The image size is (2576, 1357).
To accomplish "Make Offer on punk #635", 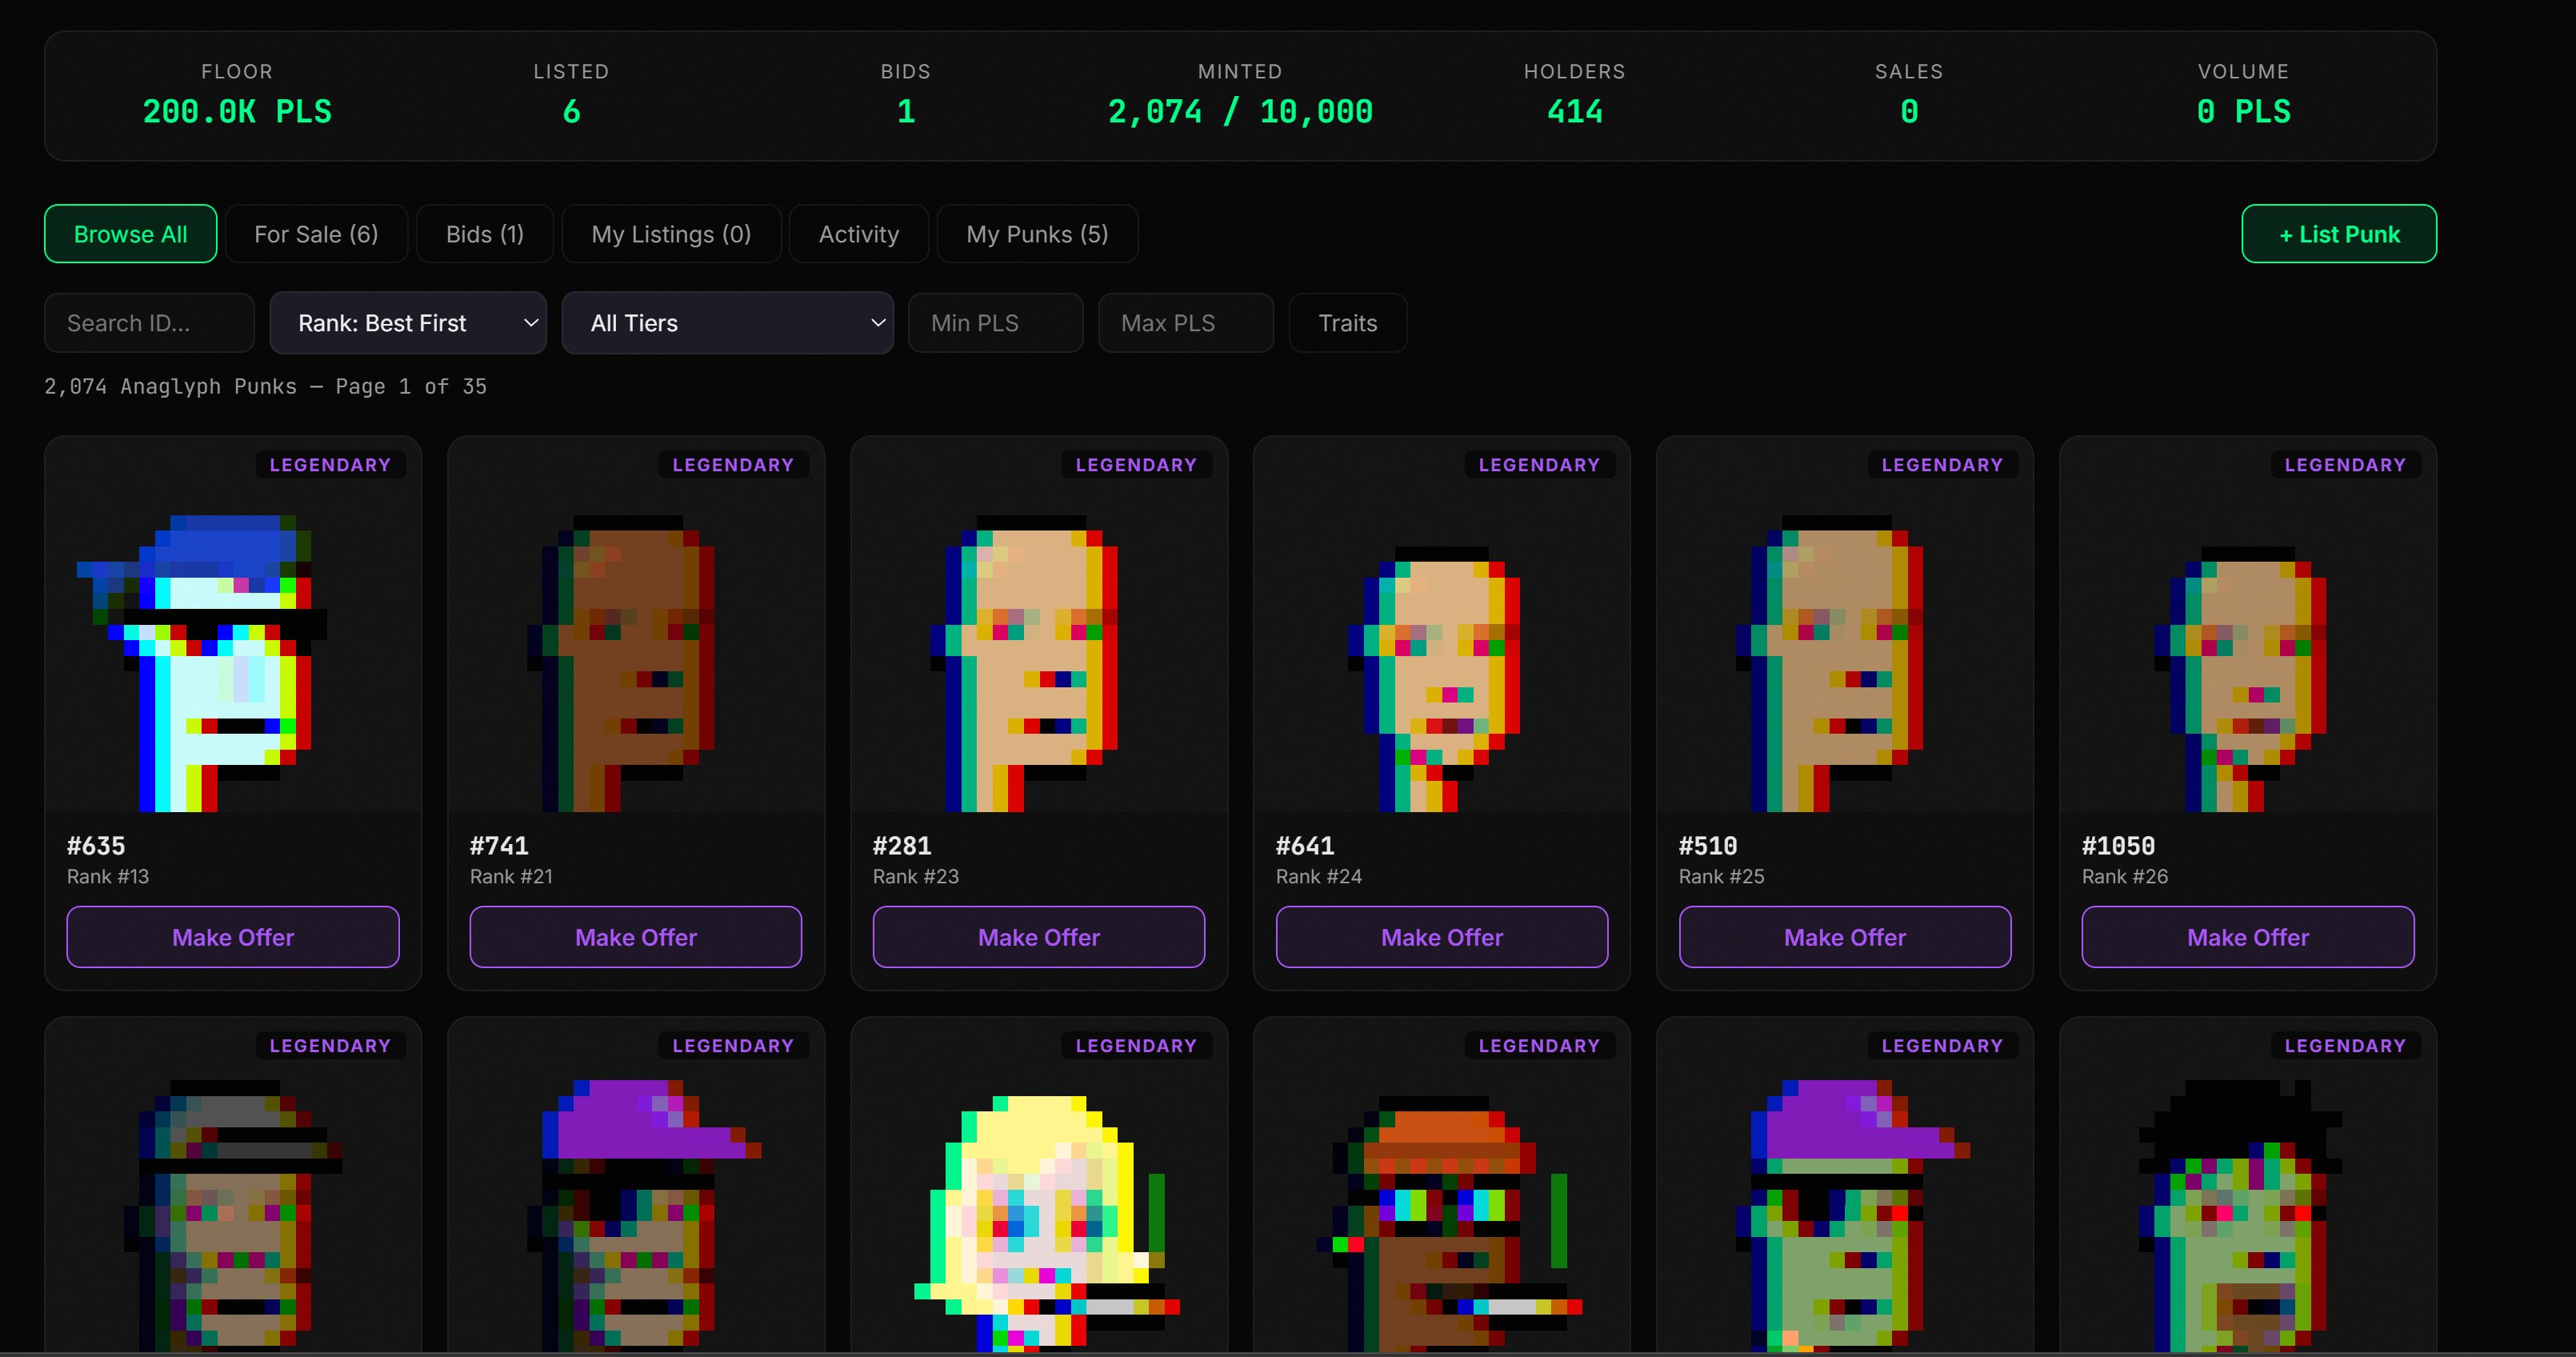I will (x=233, y=937).
